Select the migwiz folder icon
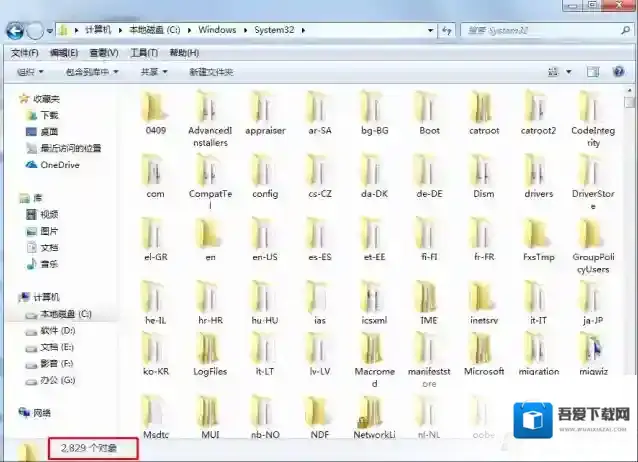 [x=592, y=348]
